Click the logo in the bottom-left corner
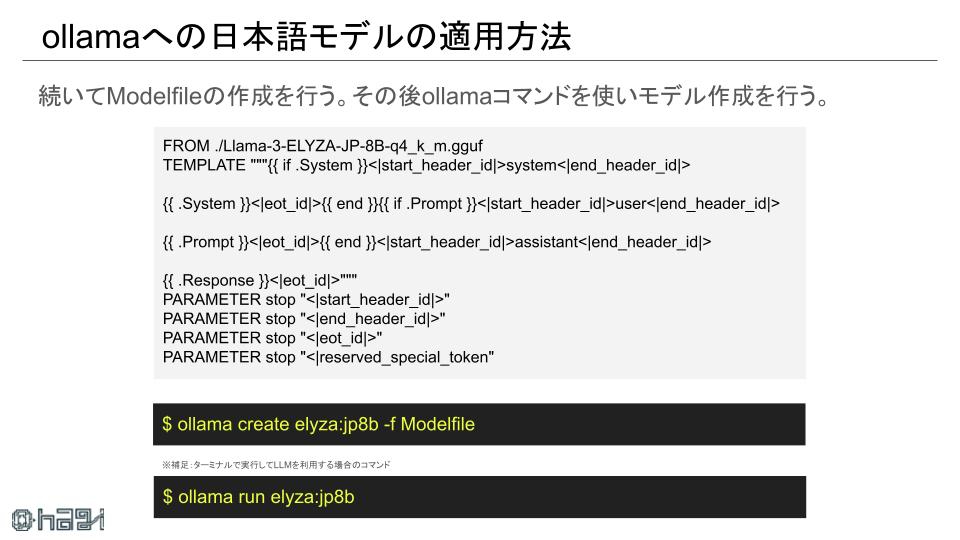Screen dimensions: 960x540 [x=58, y=520]
